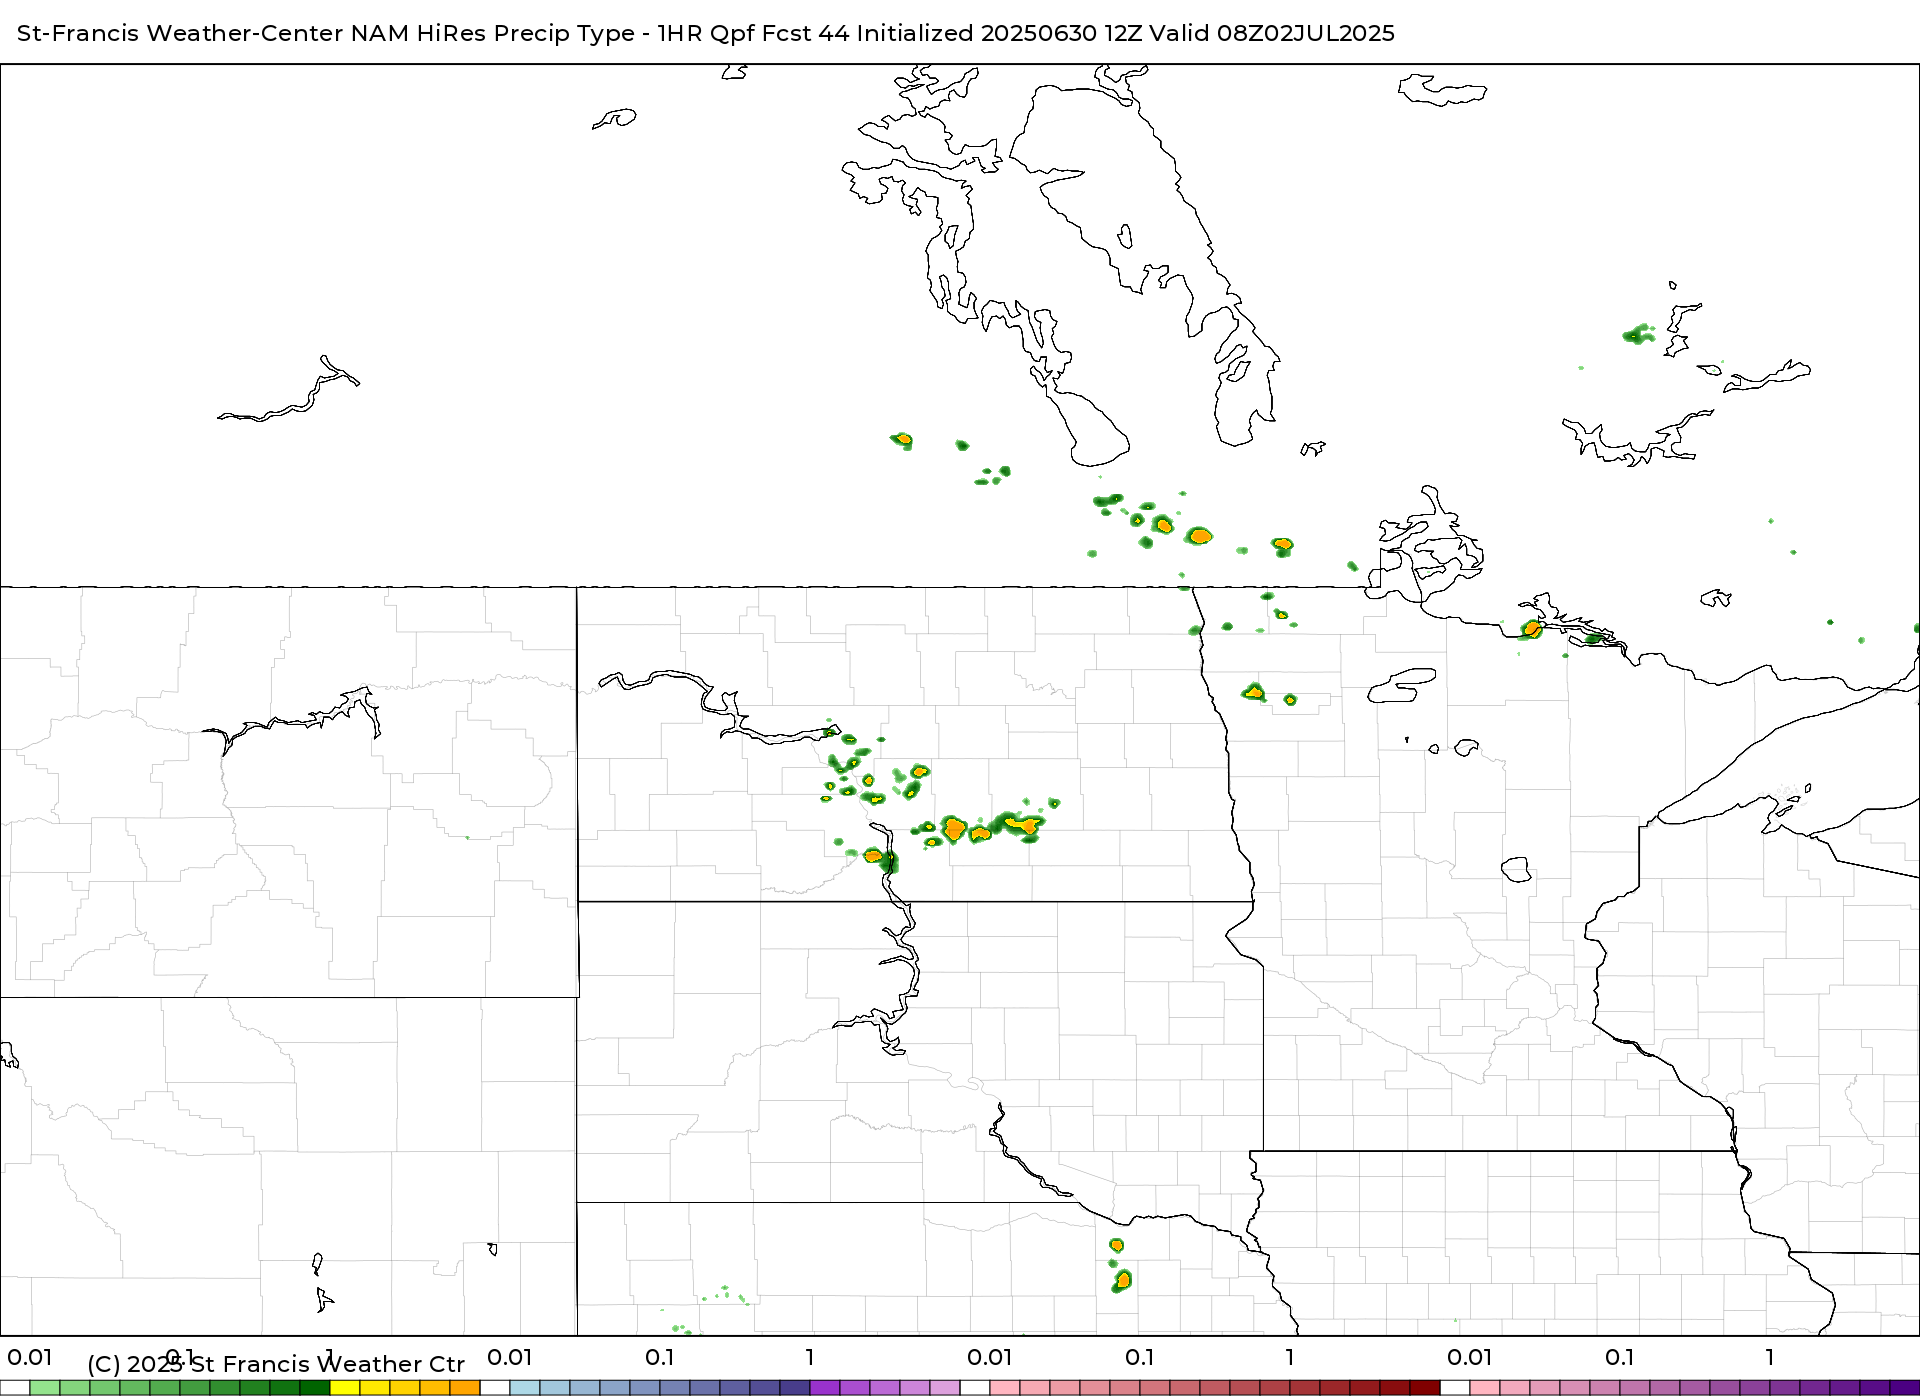Screen dimensions: 1920x1400
Task: Click the 0.1 label above the purple-pink scale
Action: tap(1620, 1357)
